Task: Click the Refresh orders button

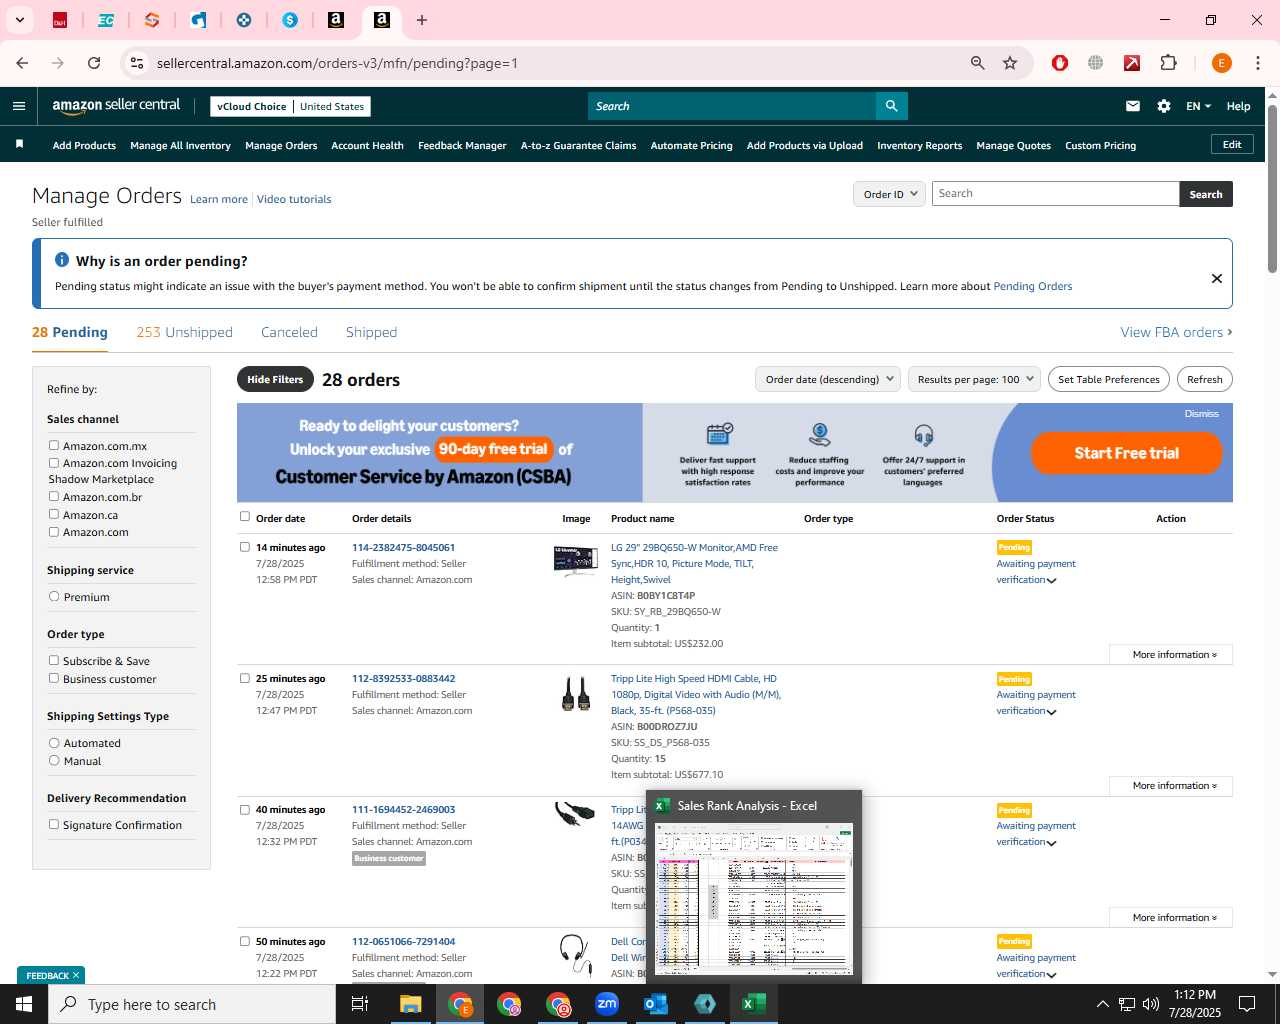Action: (1204, 379)
